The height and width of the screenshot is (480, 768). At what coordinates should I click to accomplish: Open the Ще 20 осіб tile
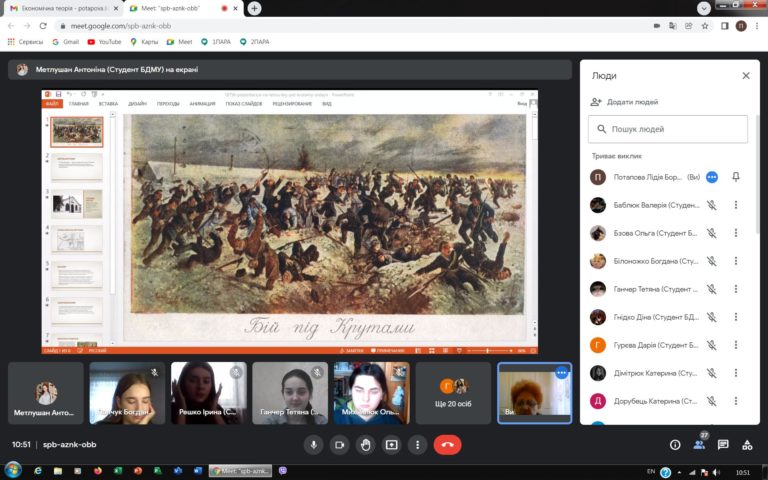click(453, 393)
